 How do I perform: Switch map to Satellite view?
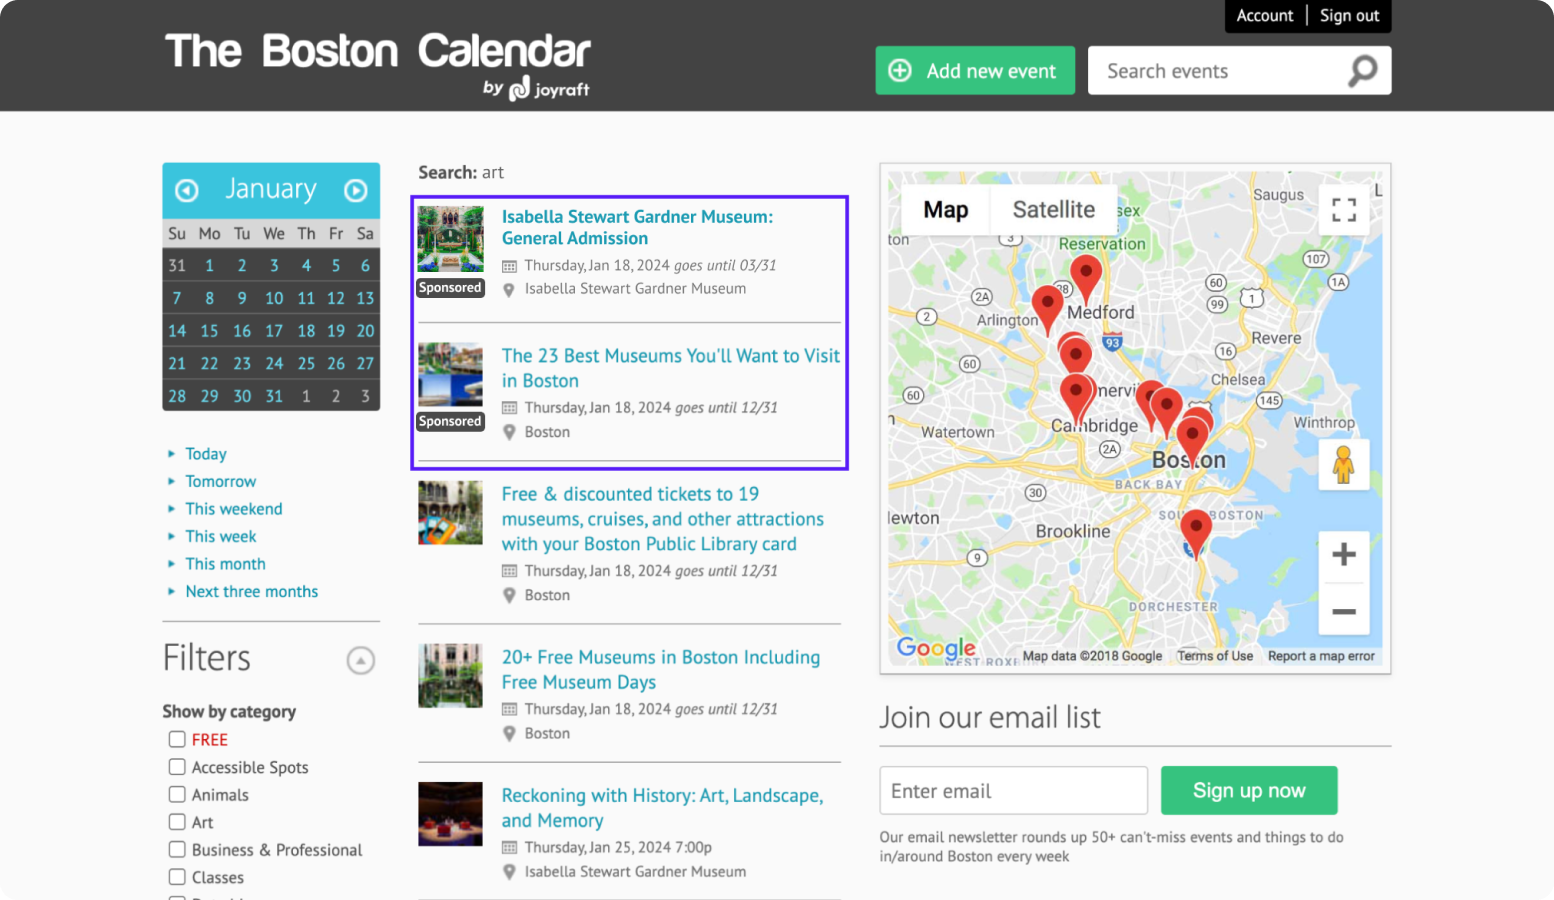[1053, 210]
